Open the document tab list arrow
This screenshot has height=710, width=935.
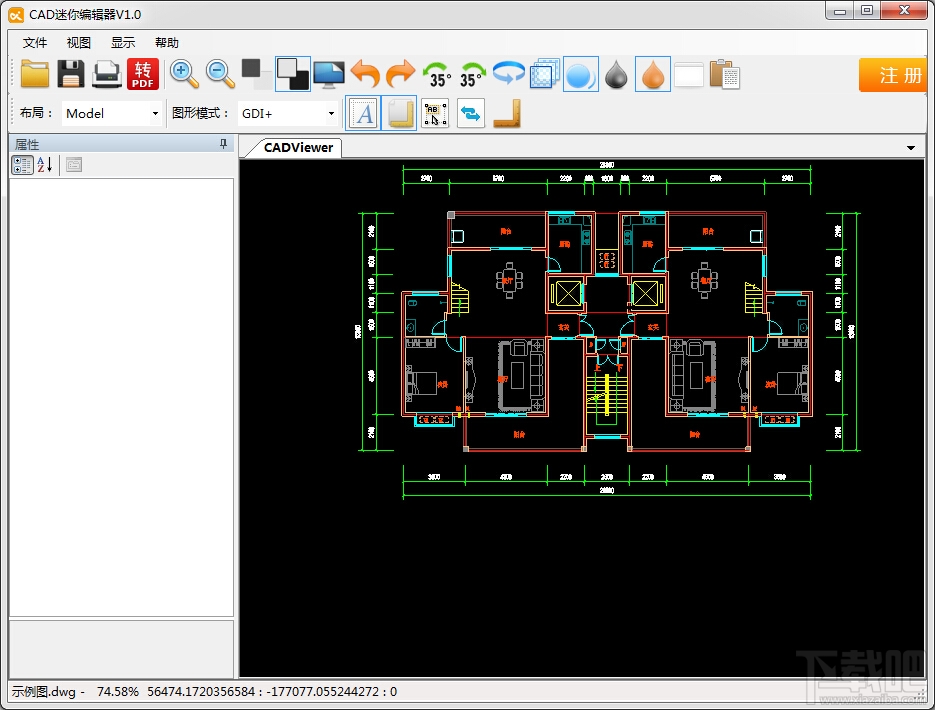911,148
